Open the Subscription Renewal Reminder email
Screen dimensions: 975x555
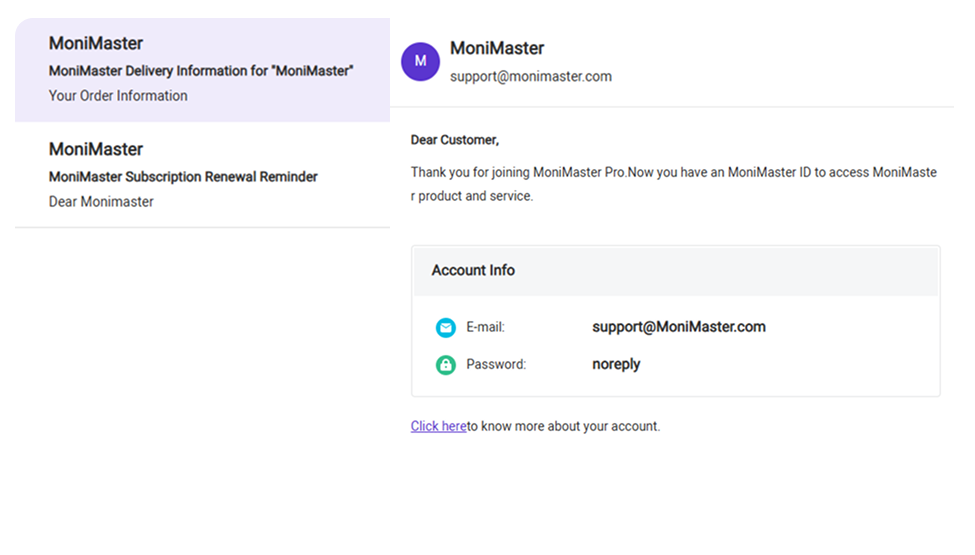pyautogui.click(x=203, y=175)
